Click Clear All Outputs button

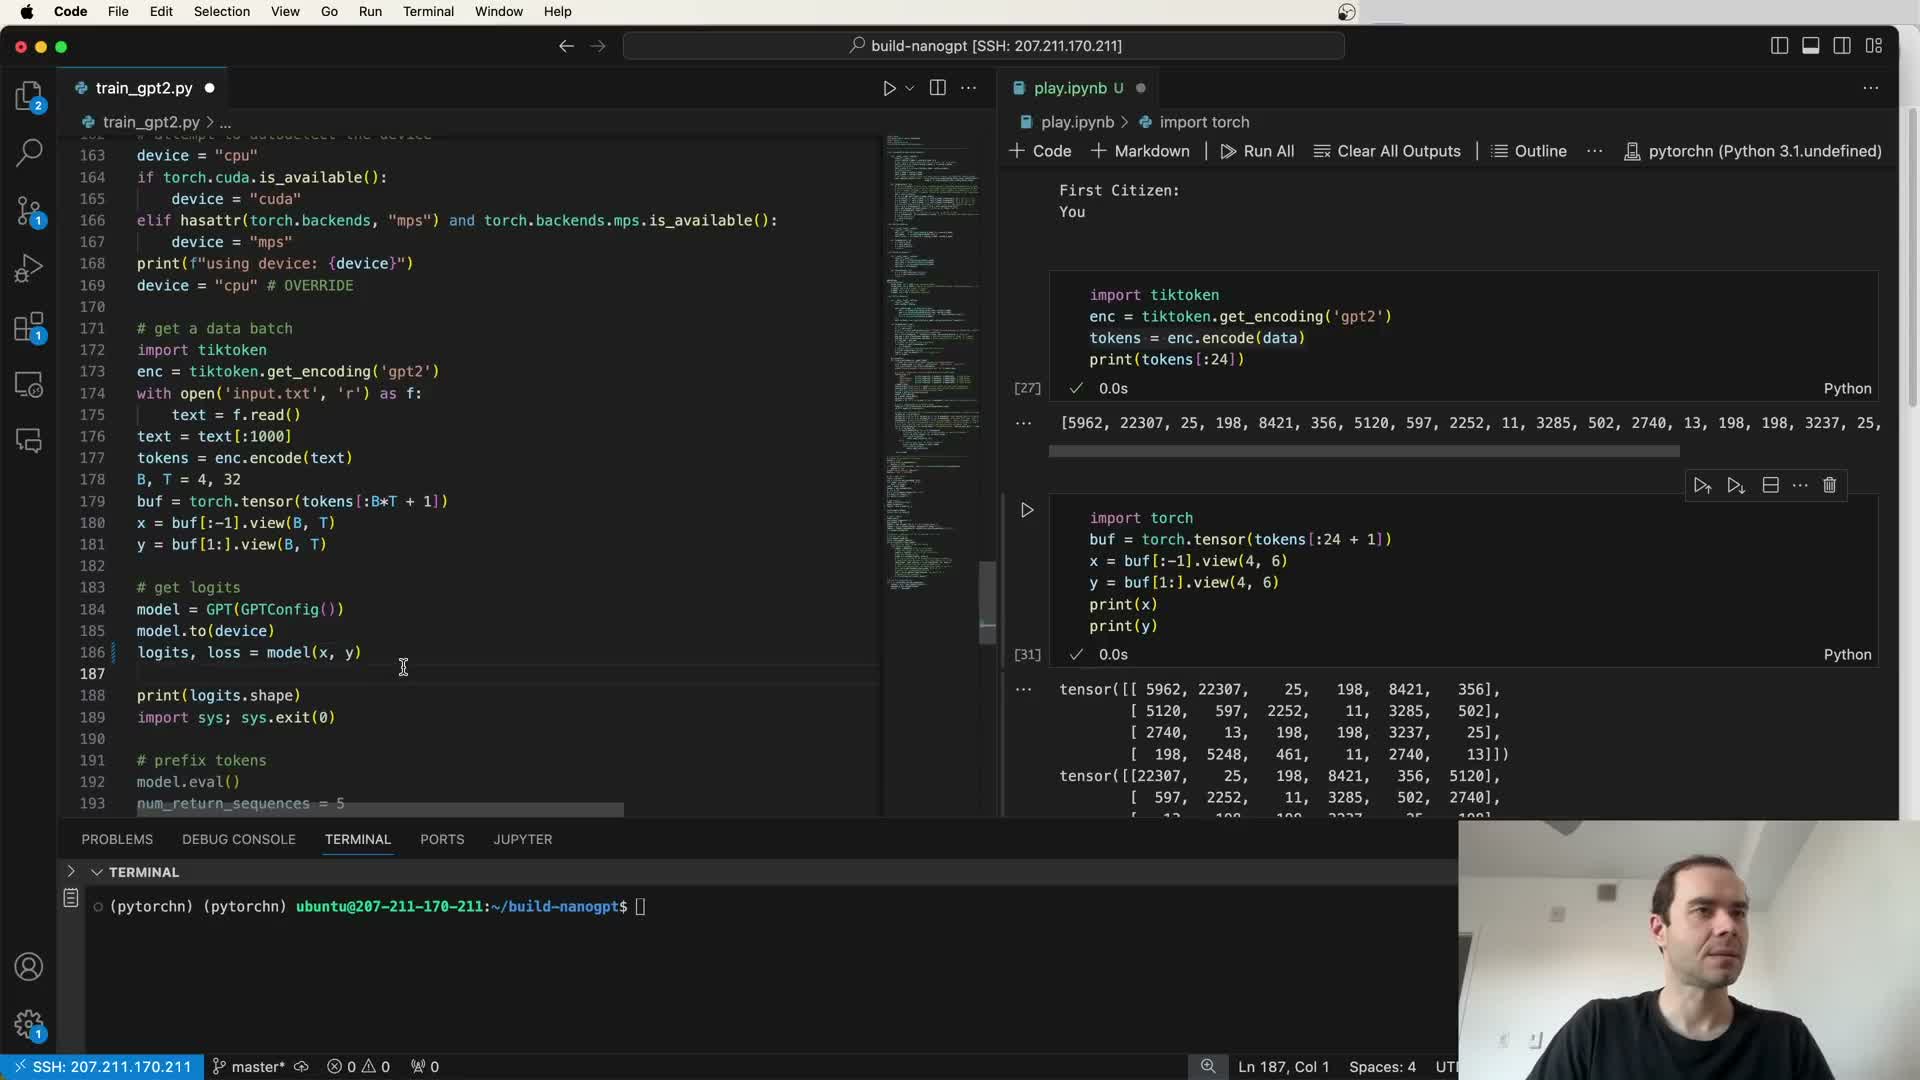[1386, 151]
